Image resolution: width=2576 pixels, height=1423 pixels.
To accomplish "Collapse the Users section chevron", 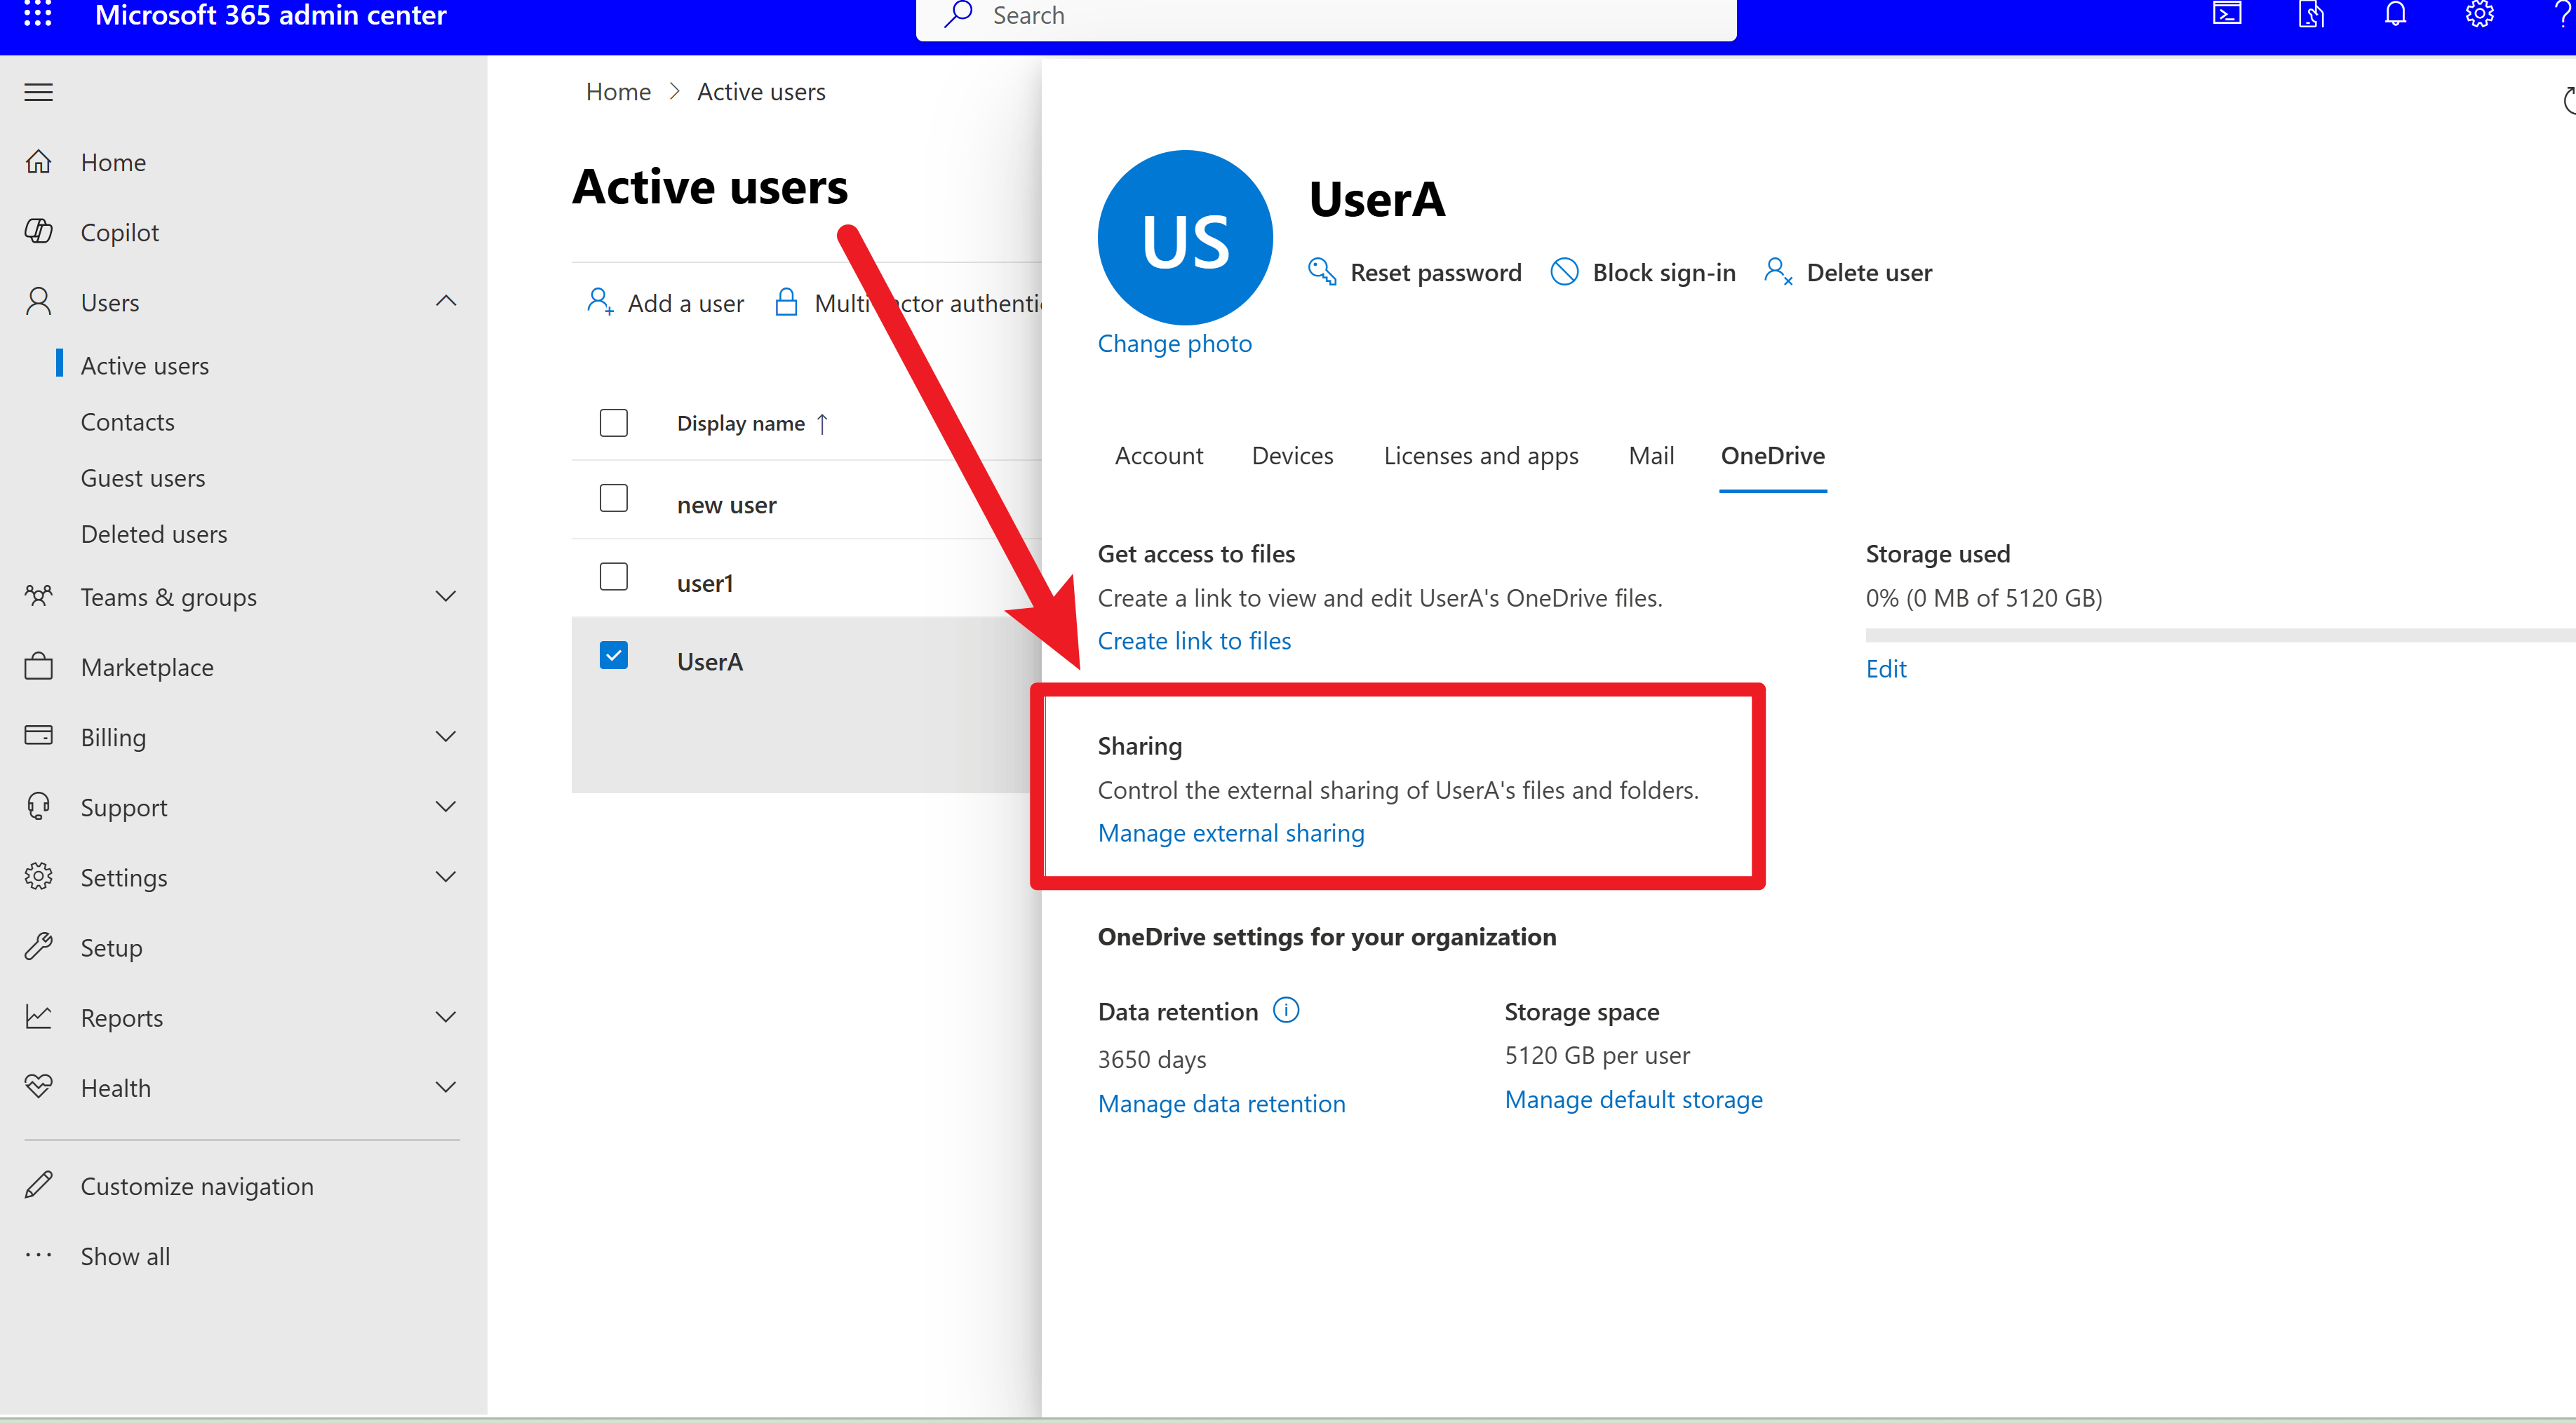I will (446, 301).
